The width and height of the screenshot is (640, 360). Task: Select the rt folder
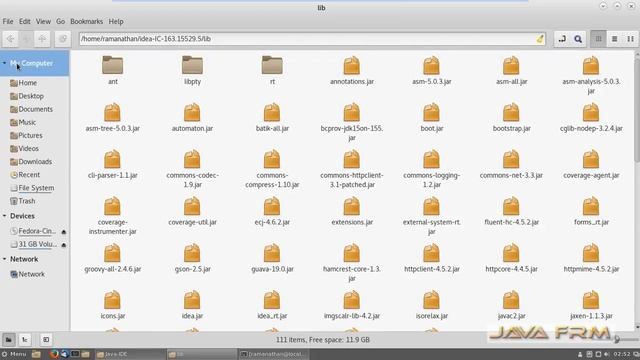click(x=272, y=70)
